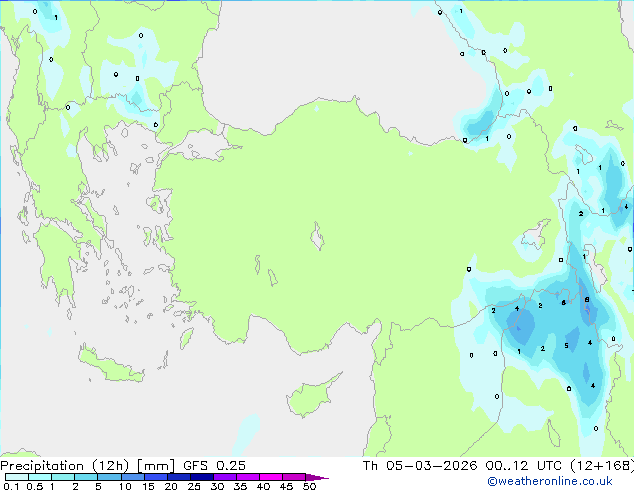Click the 'GFS 0.25' model label

[x=214, y=466]
